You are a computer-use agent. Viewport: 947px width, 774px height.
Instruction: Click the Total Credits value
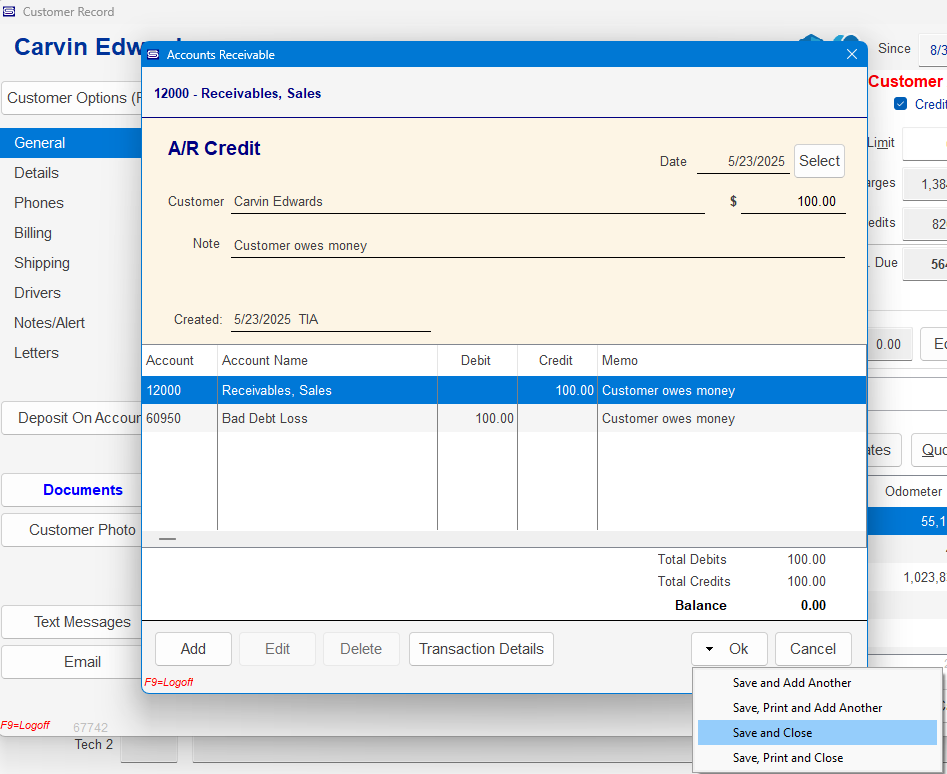click(806, 581)
